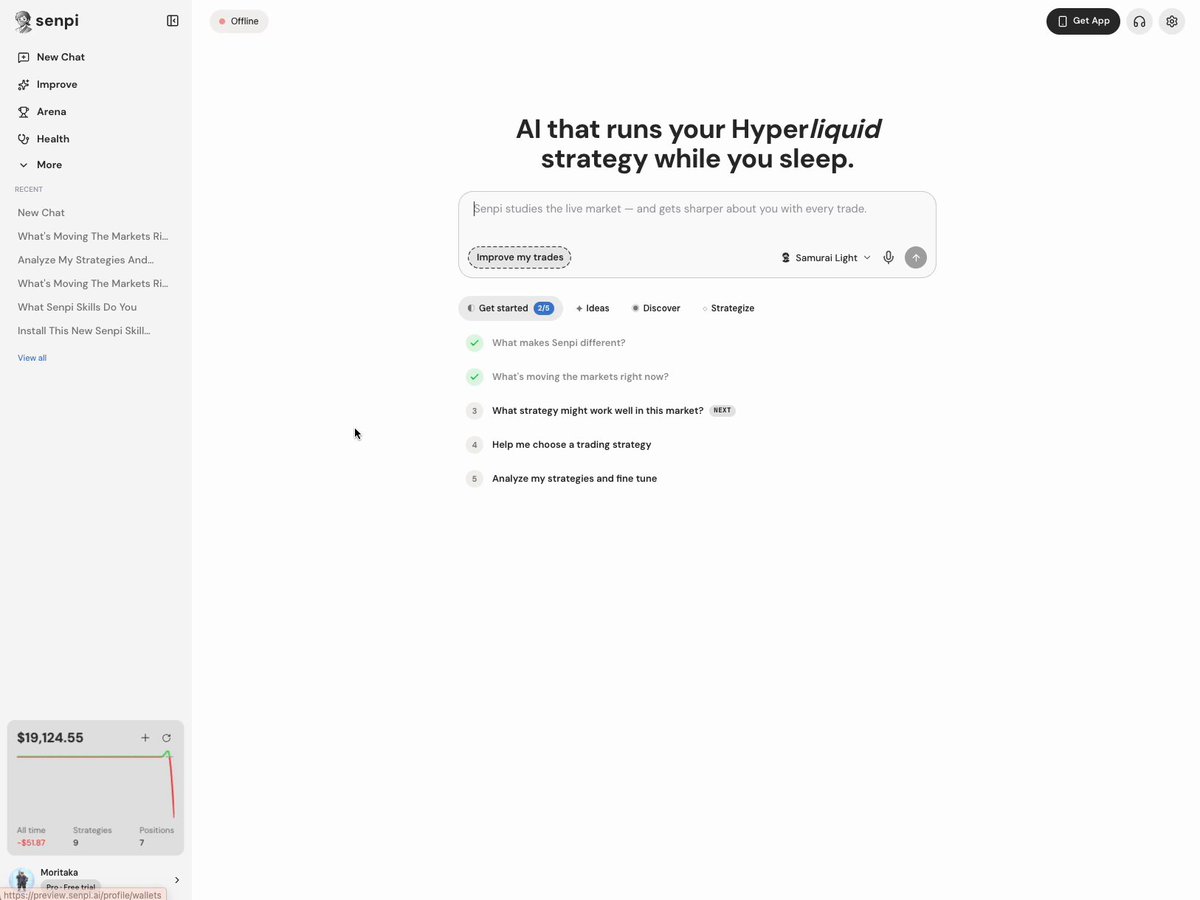This screenshot has width=1200, height=900.
Task: Open 'Analyze My Strategies And...' chat
Action: [x=85, y=260]
